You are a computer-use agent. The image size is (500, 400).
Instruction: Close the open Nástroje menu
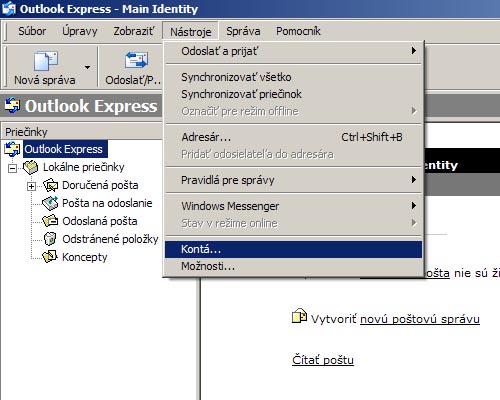click(x=191, y=32)
